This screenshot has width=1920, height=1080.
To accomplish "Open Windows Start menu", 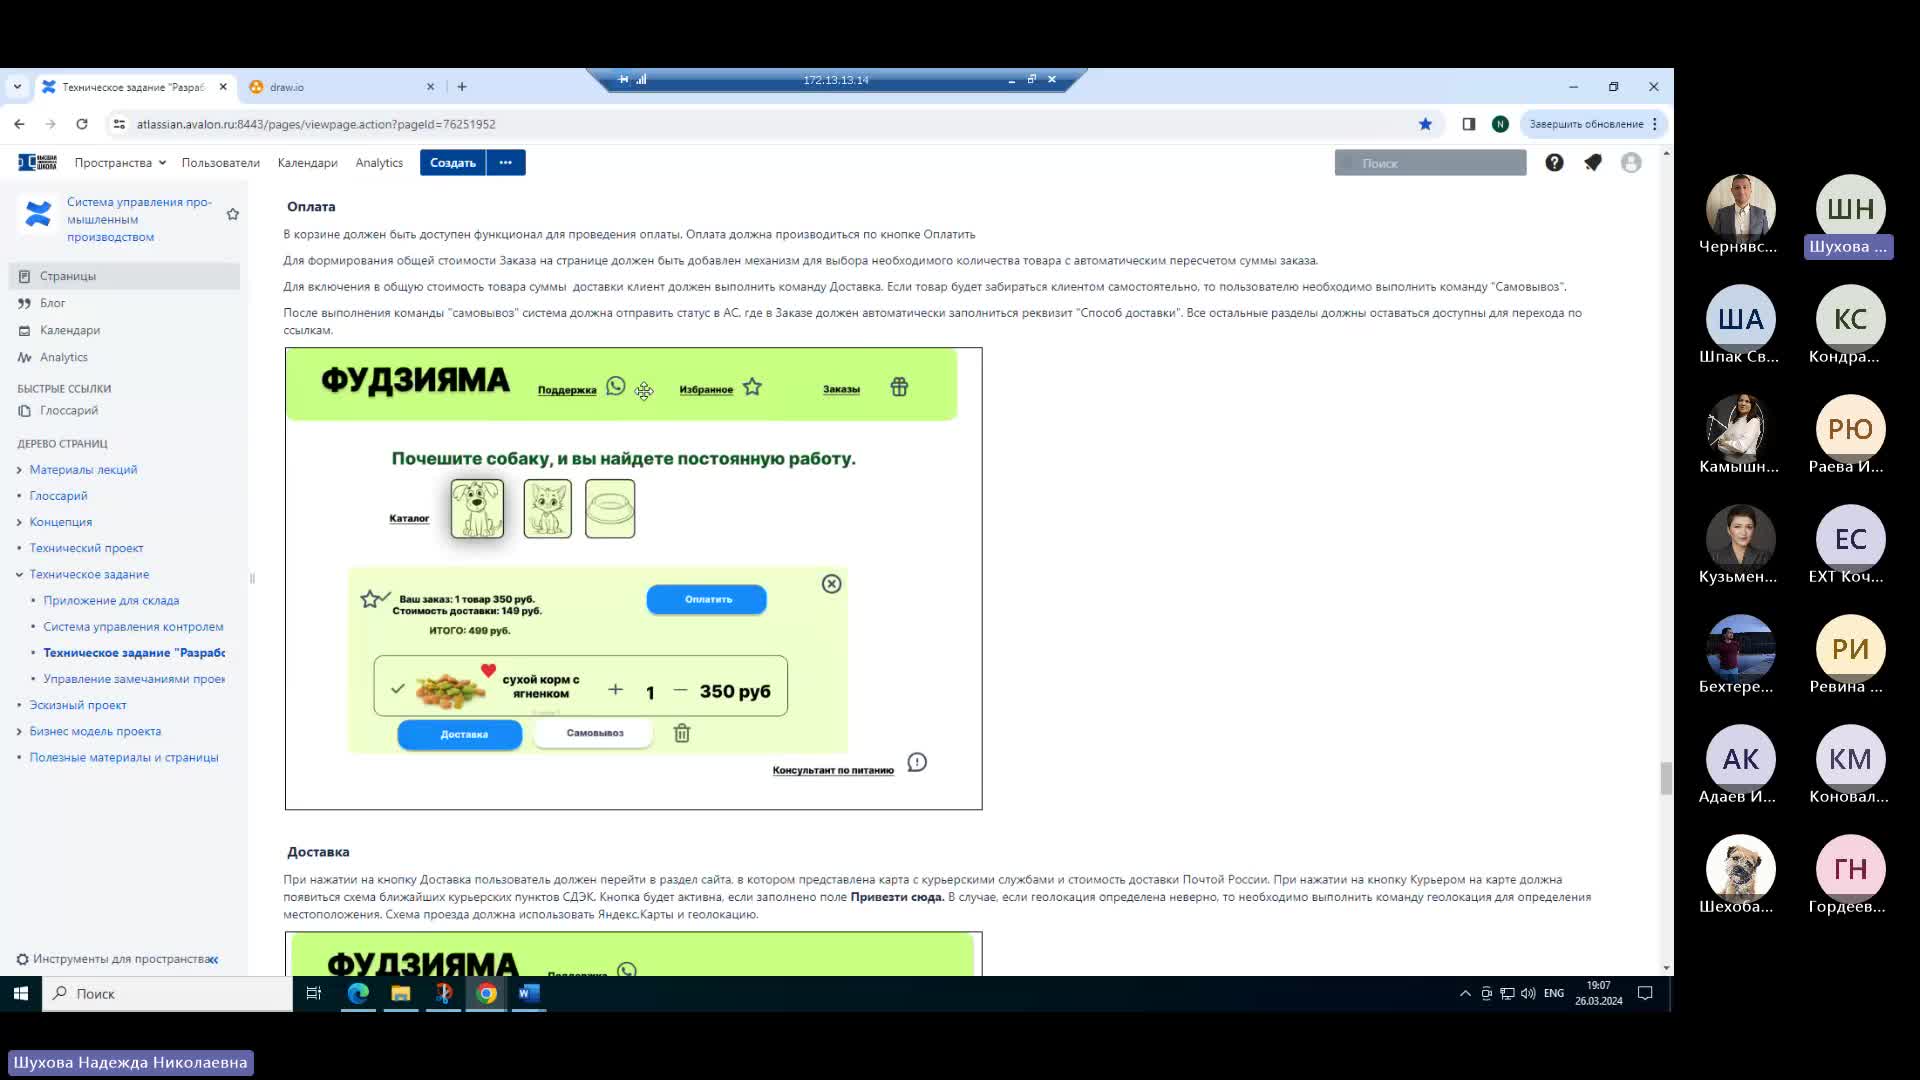I will (20, 993).
